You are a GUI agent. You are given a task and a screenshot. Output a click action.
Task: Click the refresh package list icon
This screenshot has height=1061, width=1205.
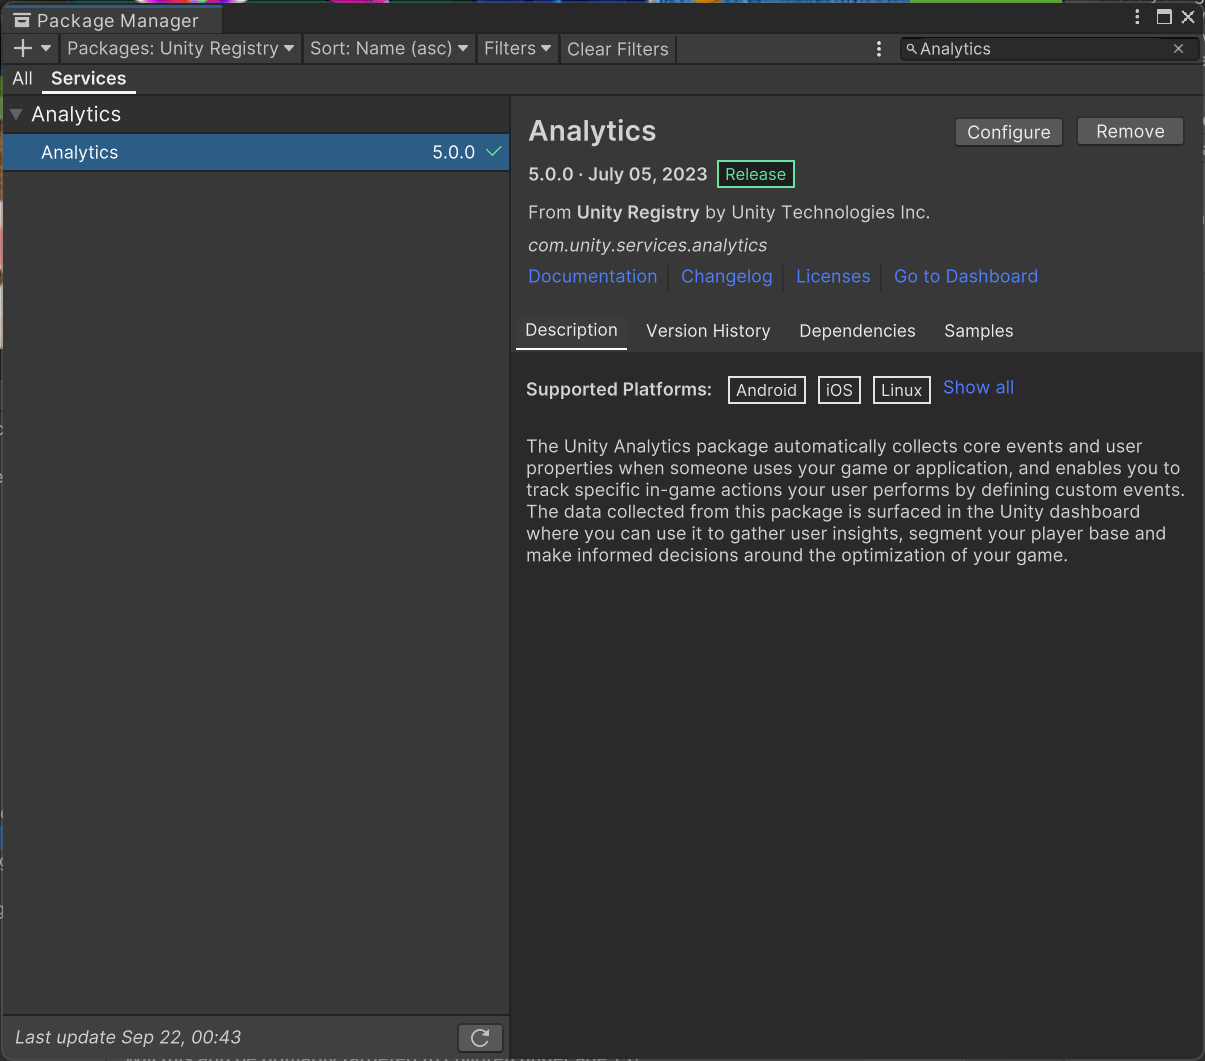pyautogui.click(x=480, y=1038)
